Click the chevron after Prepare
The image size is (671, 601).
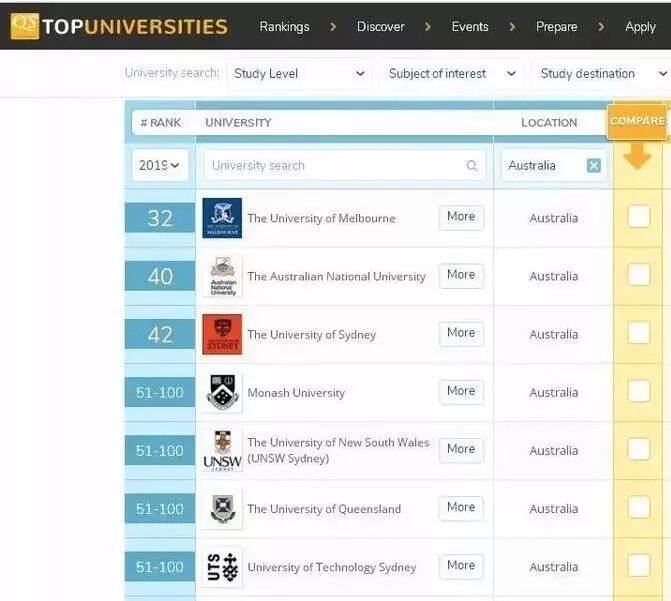pyautogui.click(x=601, y=27)
